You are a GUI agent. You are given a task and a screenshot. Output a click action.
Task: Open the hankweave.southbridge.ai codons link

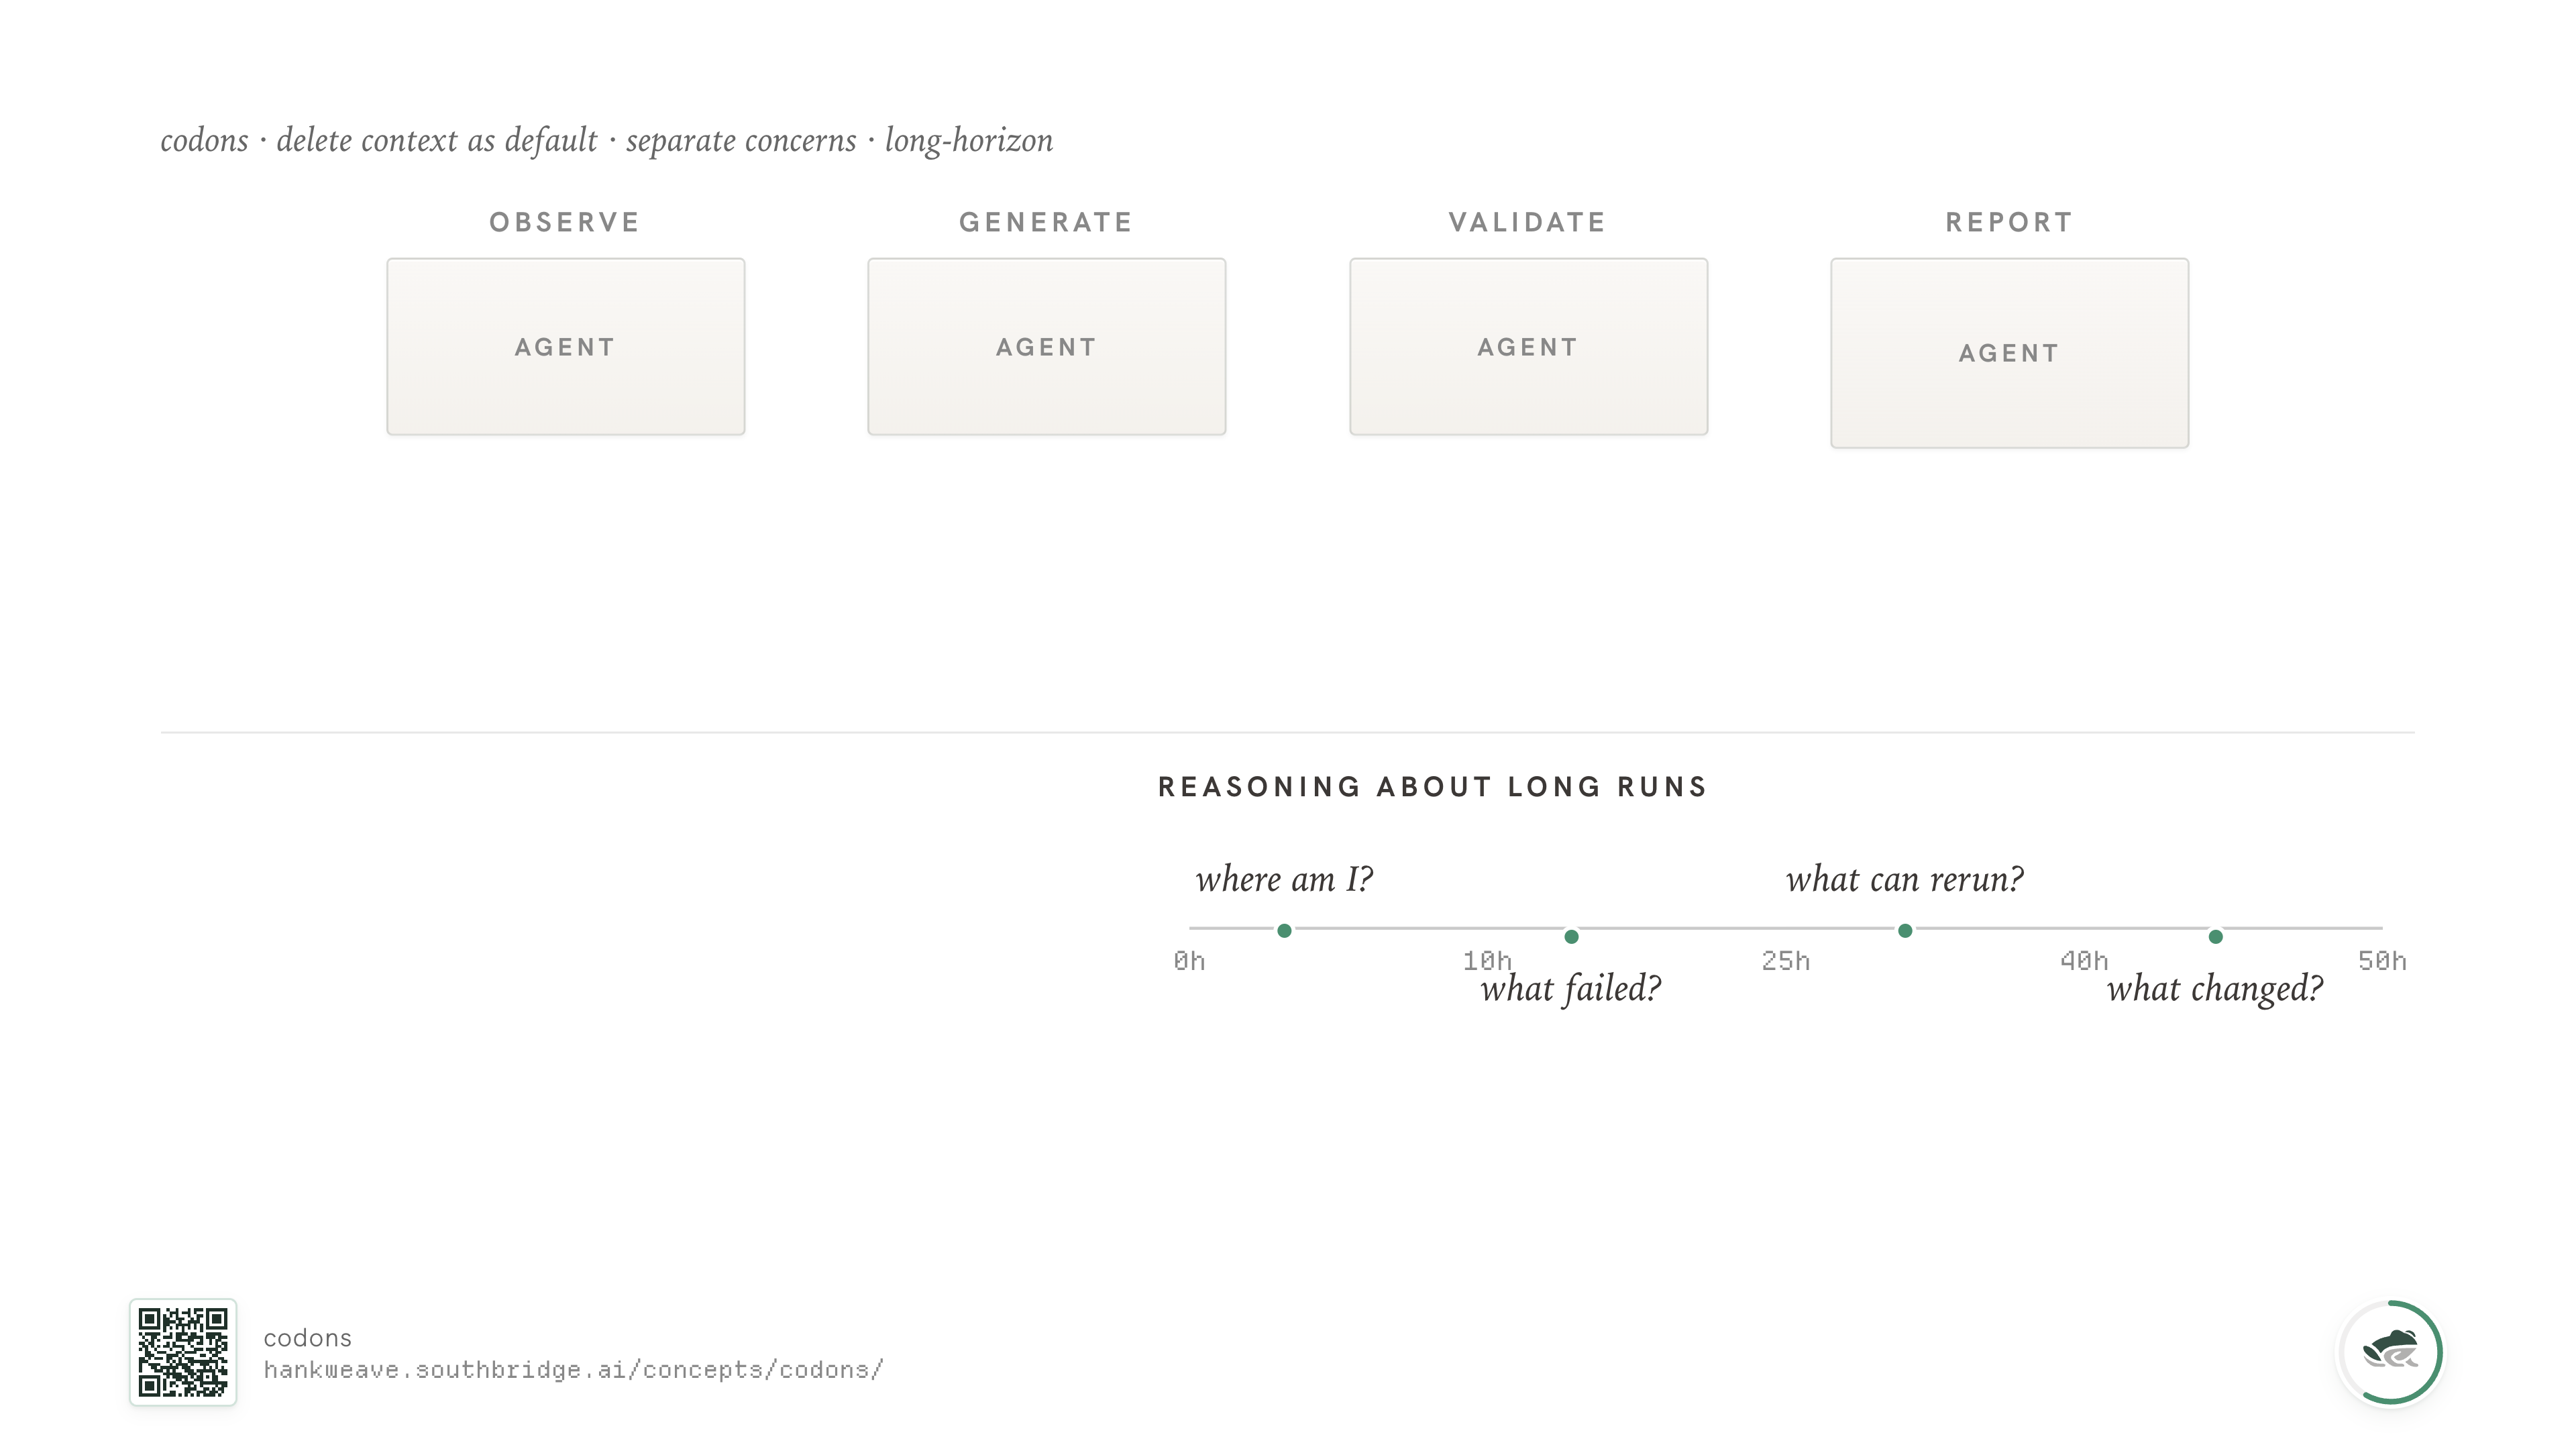[573, 1370]
